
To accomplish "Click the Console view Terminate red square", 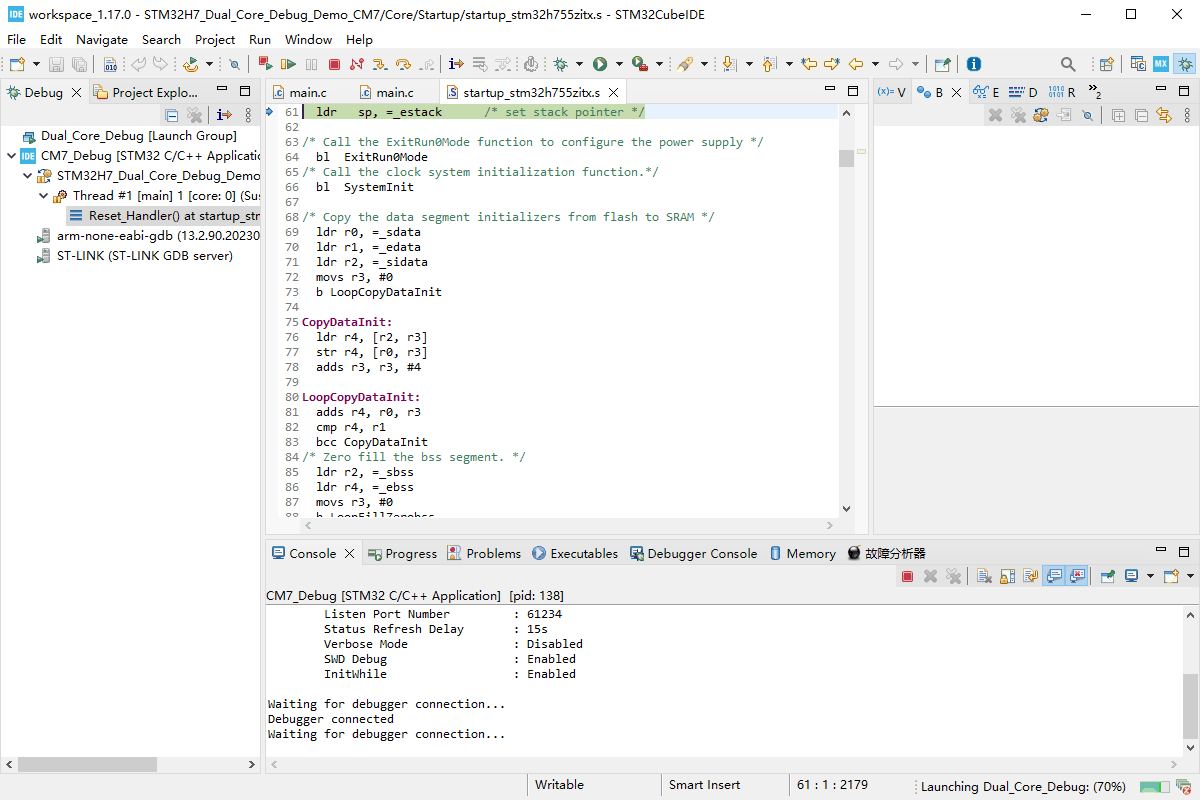I will click(x=907, y=576).
